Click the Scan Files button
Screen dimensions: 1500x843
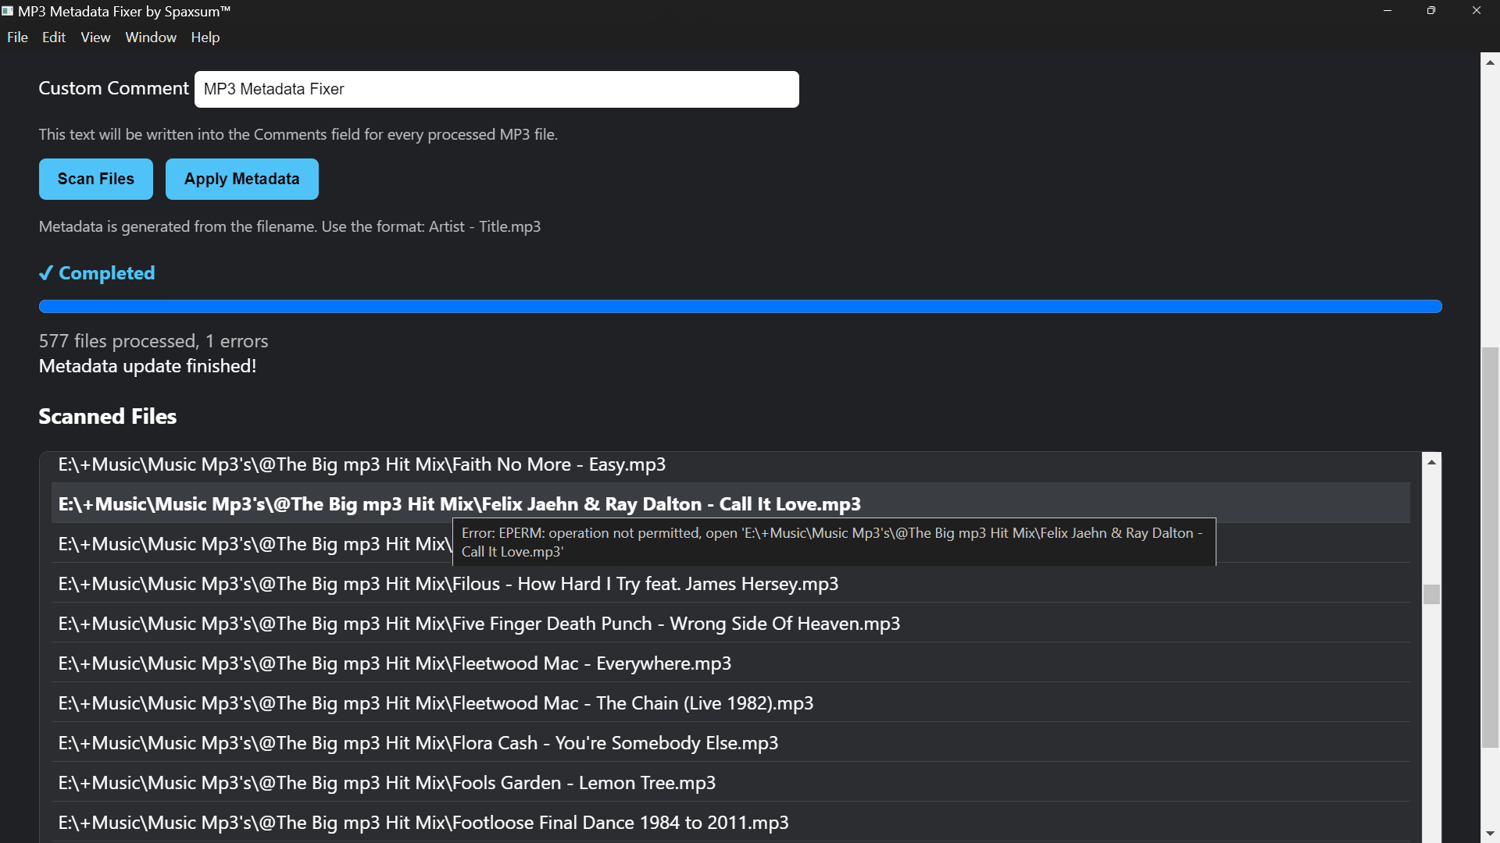96,179
